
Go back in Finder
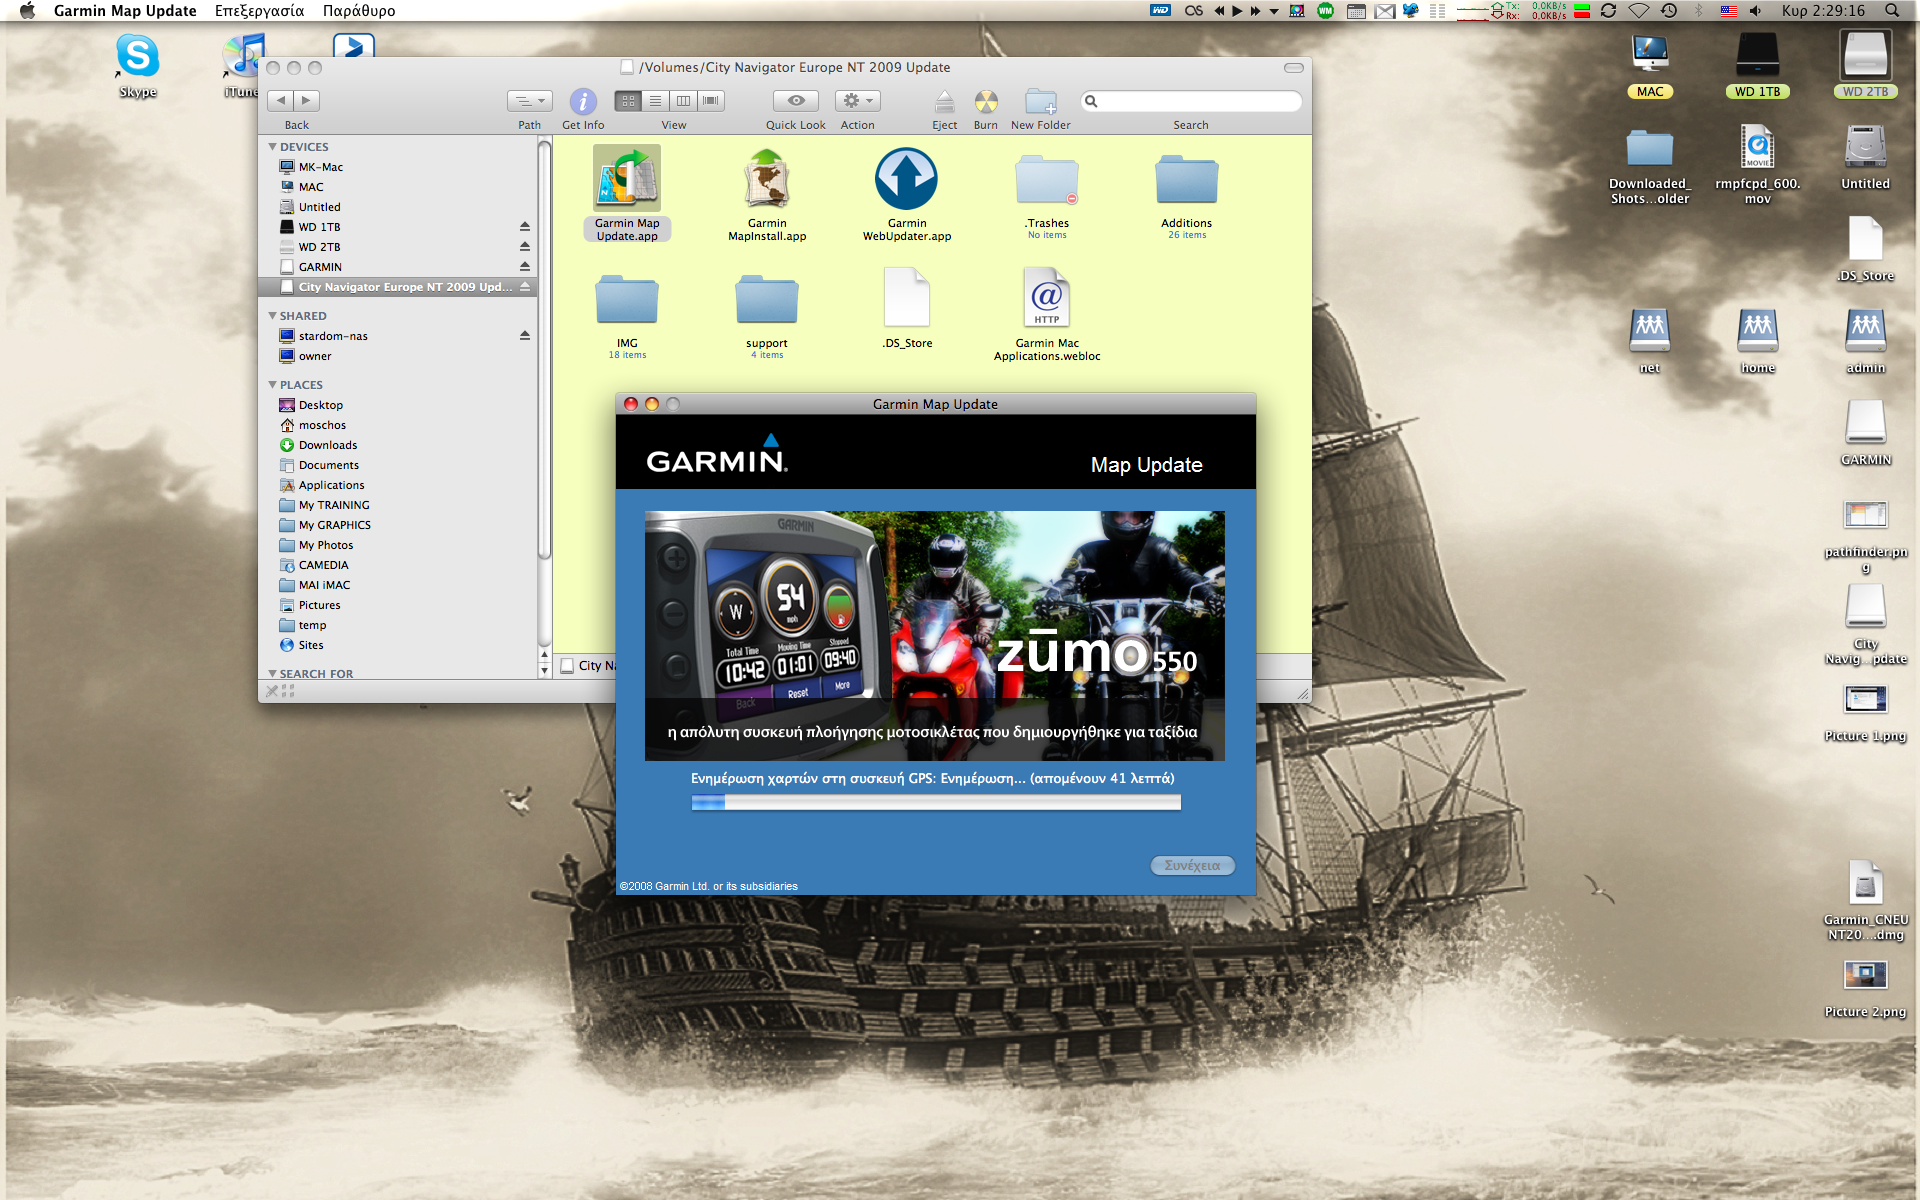[x=282, y=101]
